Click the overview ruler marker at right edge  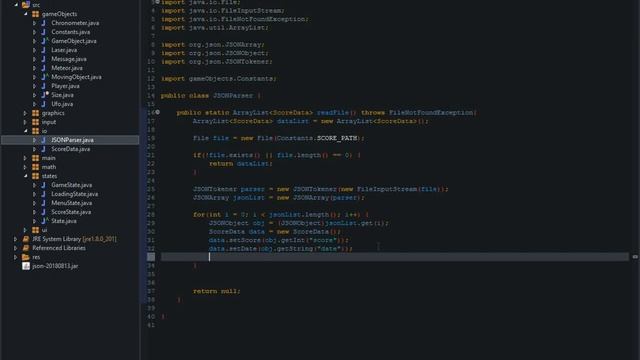(635, 257)
